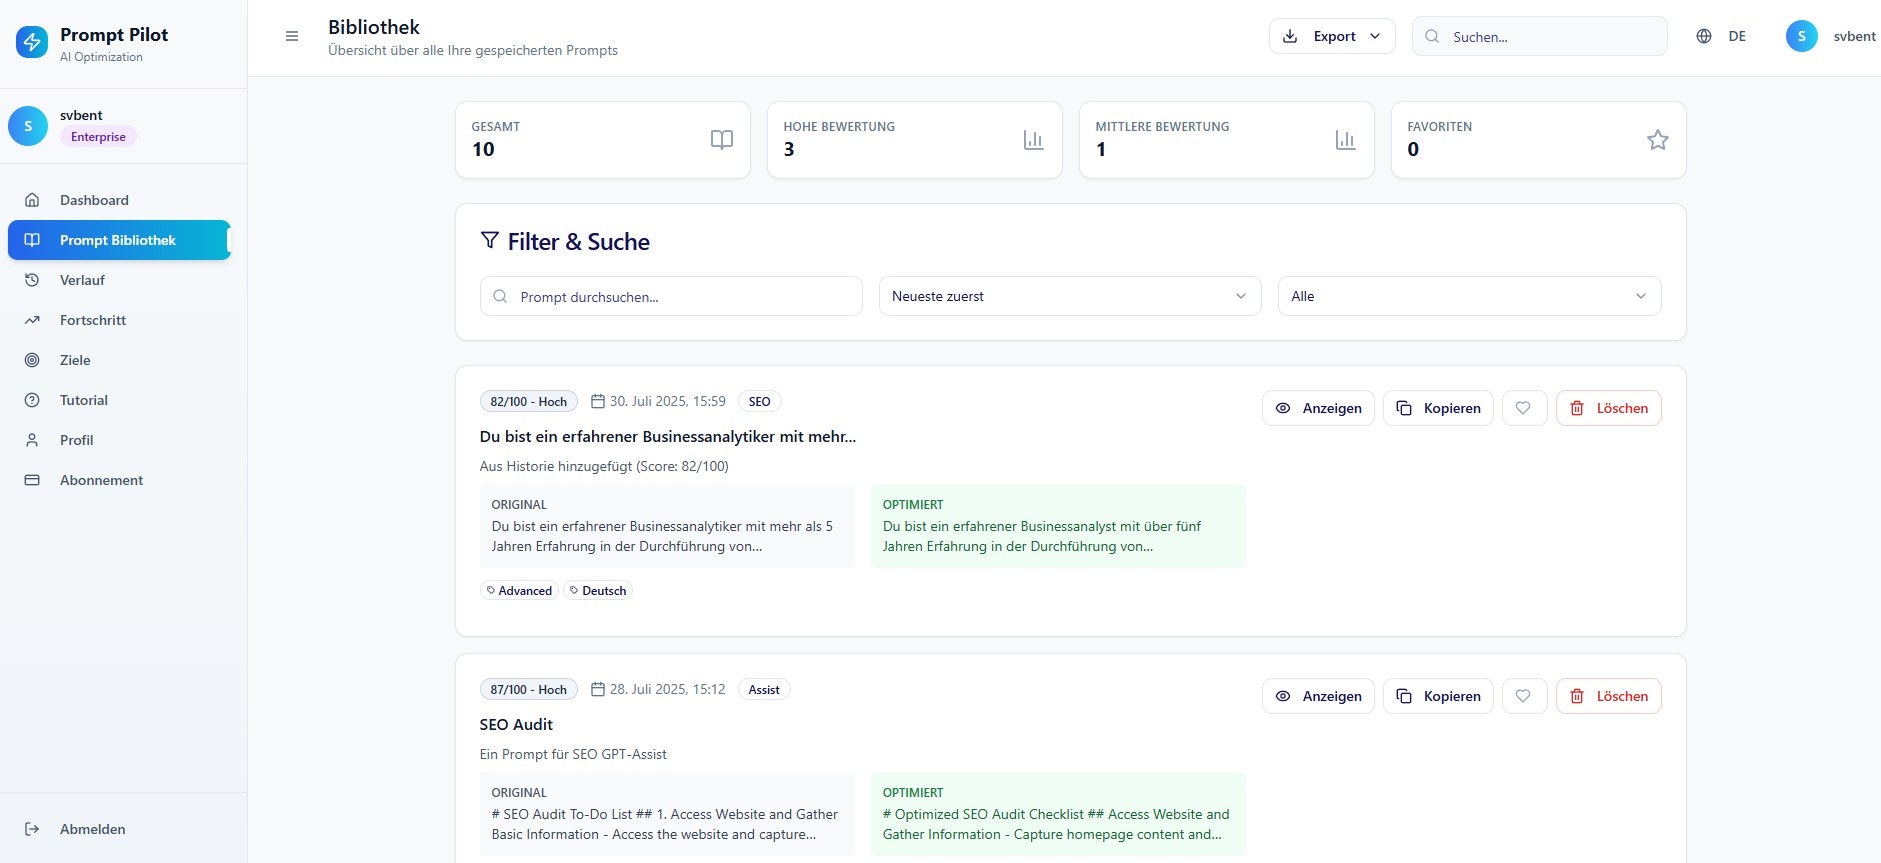Screen dimensions: 1881x863
Task: Open the svbent user menu in header
Action: point(1832,36)
